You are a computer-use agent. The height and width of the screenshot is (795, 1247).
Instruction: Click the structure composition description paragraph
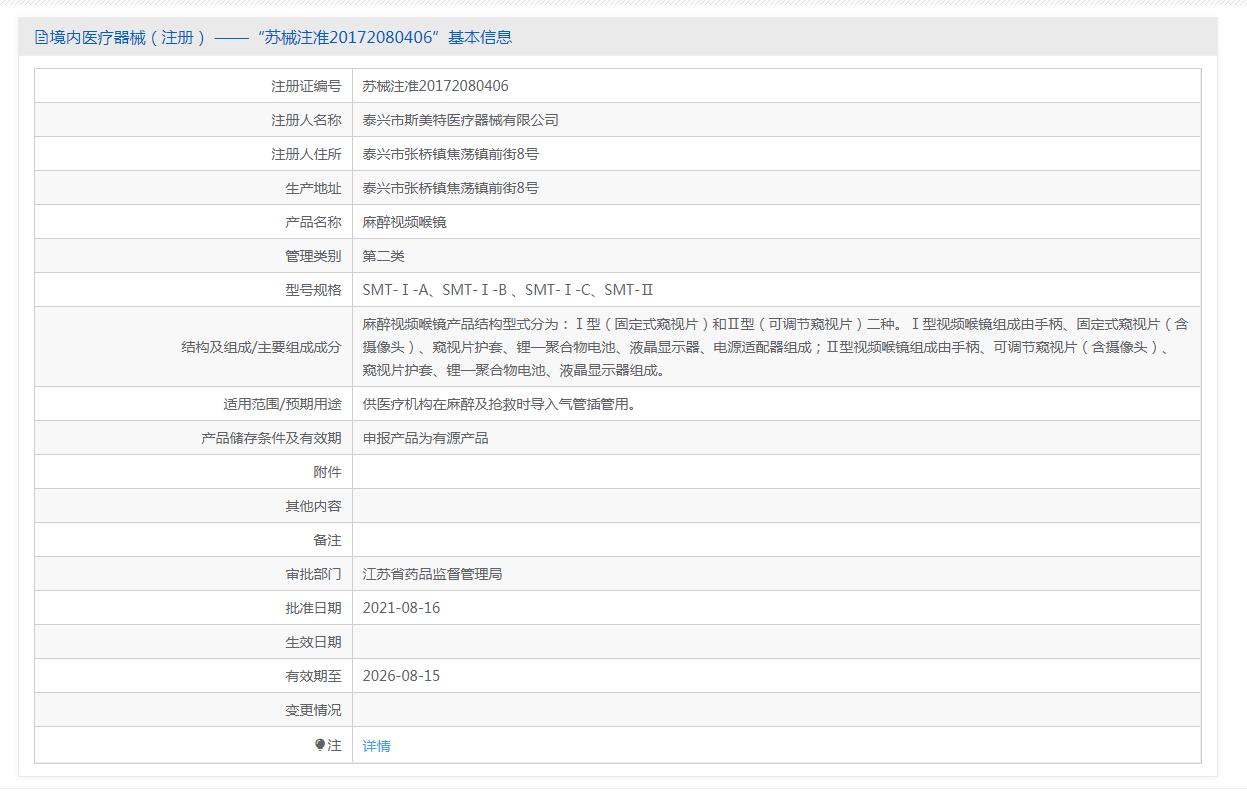click(x=775, y=347)
